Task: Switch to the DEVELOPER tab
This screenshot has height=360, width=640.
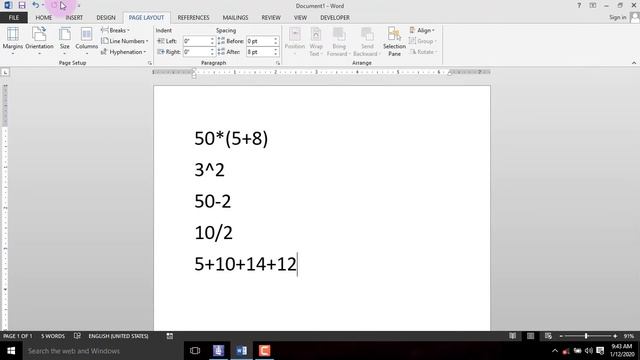Action: tap(335, 18)
